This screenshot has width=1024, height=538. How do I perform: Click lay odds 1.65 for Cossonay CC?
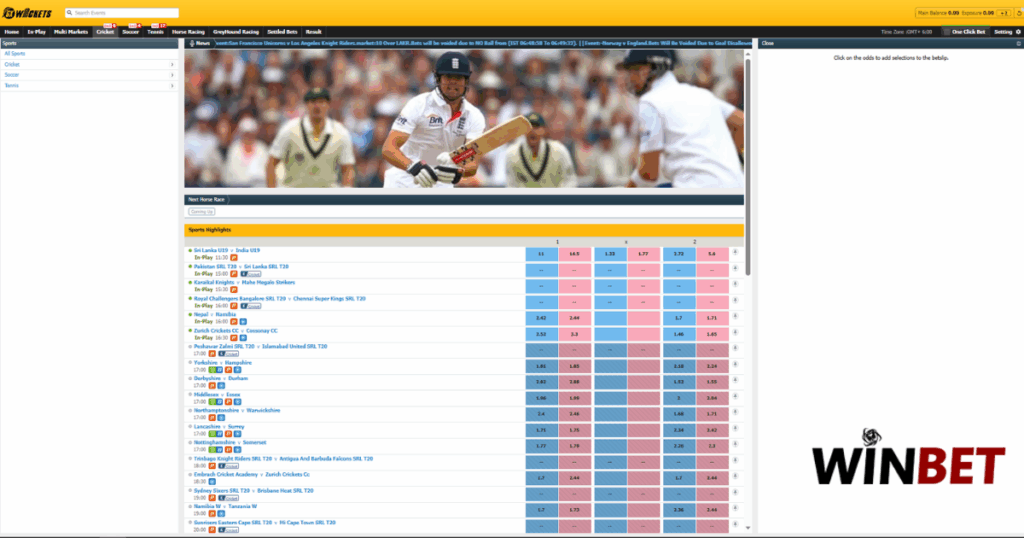712,334
